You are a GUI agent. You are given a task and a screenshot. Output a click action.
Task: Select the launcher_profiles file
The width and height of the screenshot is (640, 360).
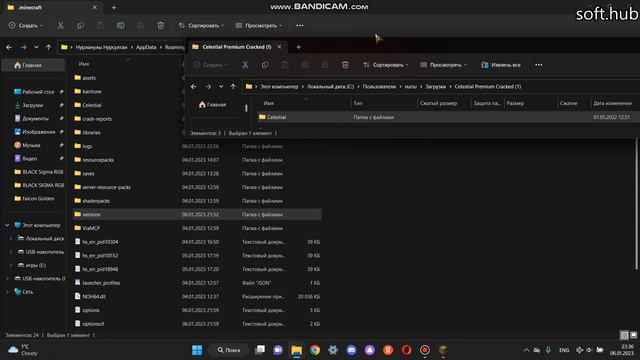click(197, 283)
